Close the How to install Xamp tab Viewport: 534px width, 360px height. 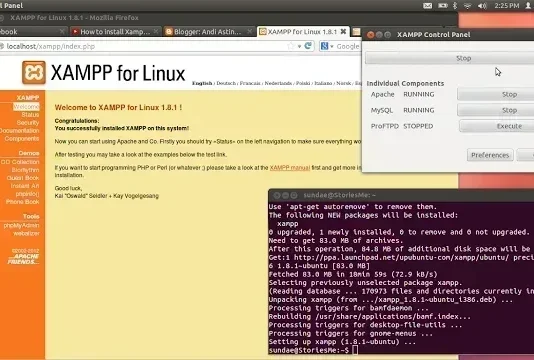point(156,31)
